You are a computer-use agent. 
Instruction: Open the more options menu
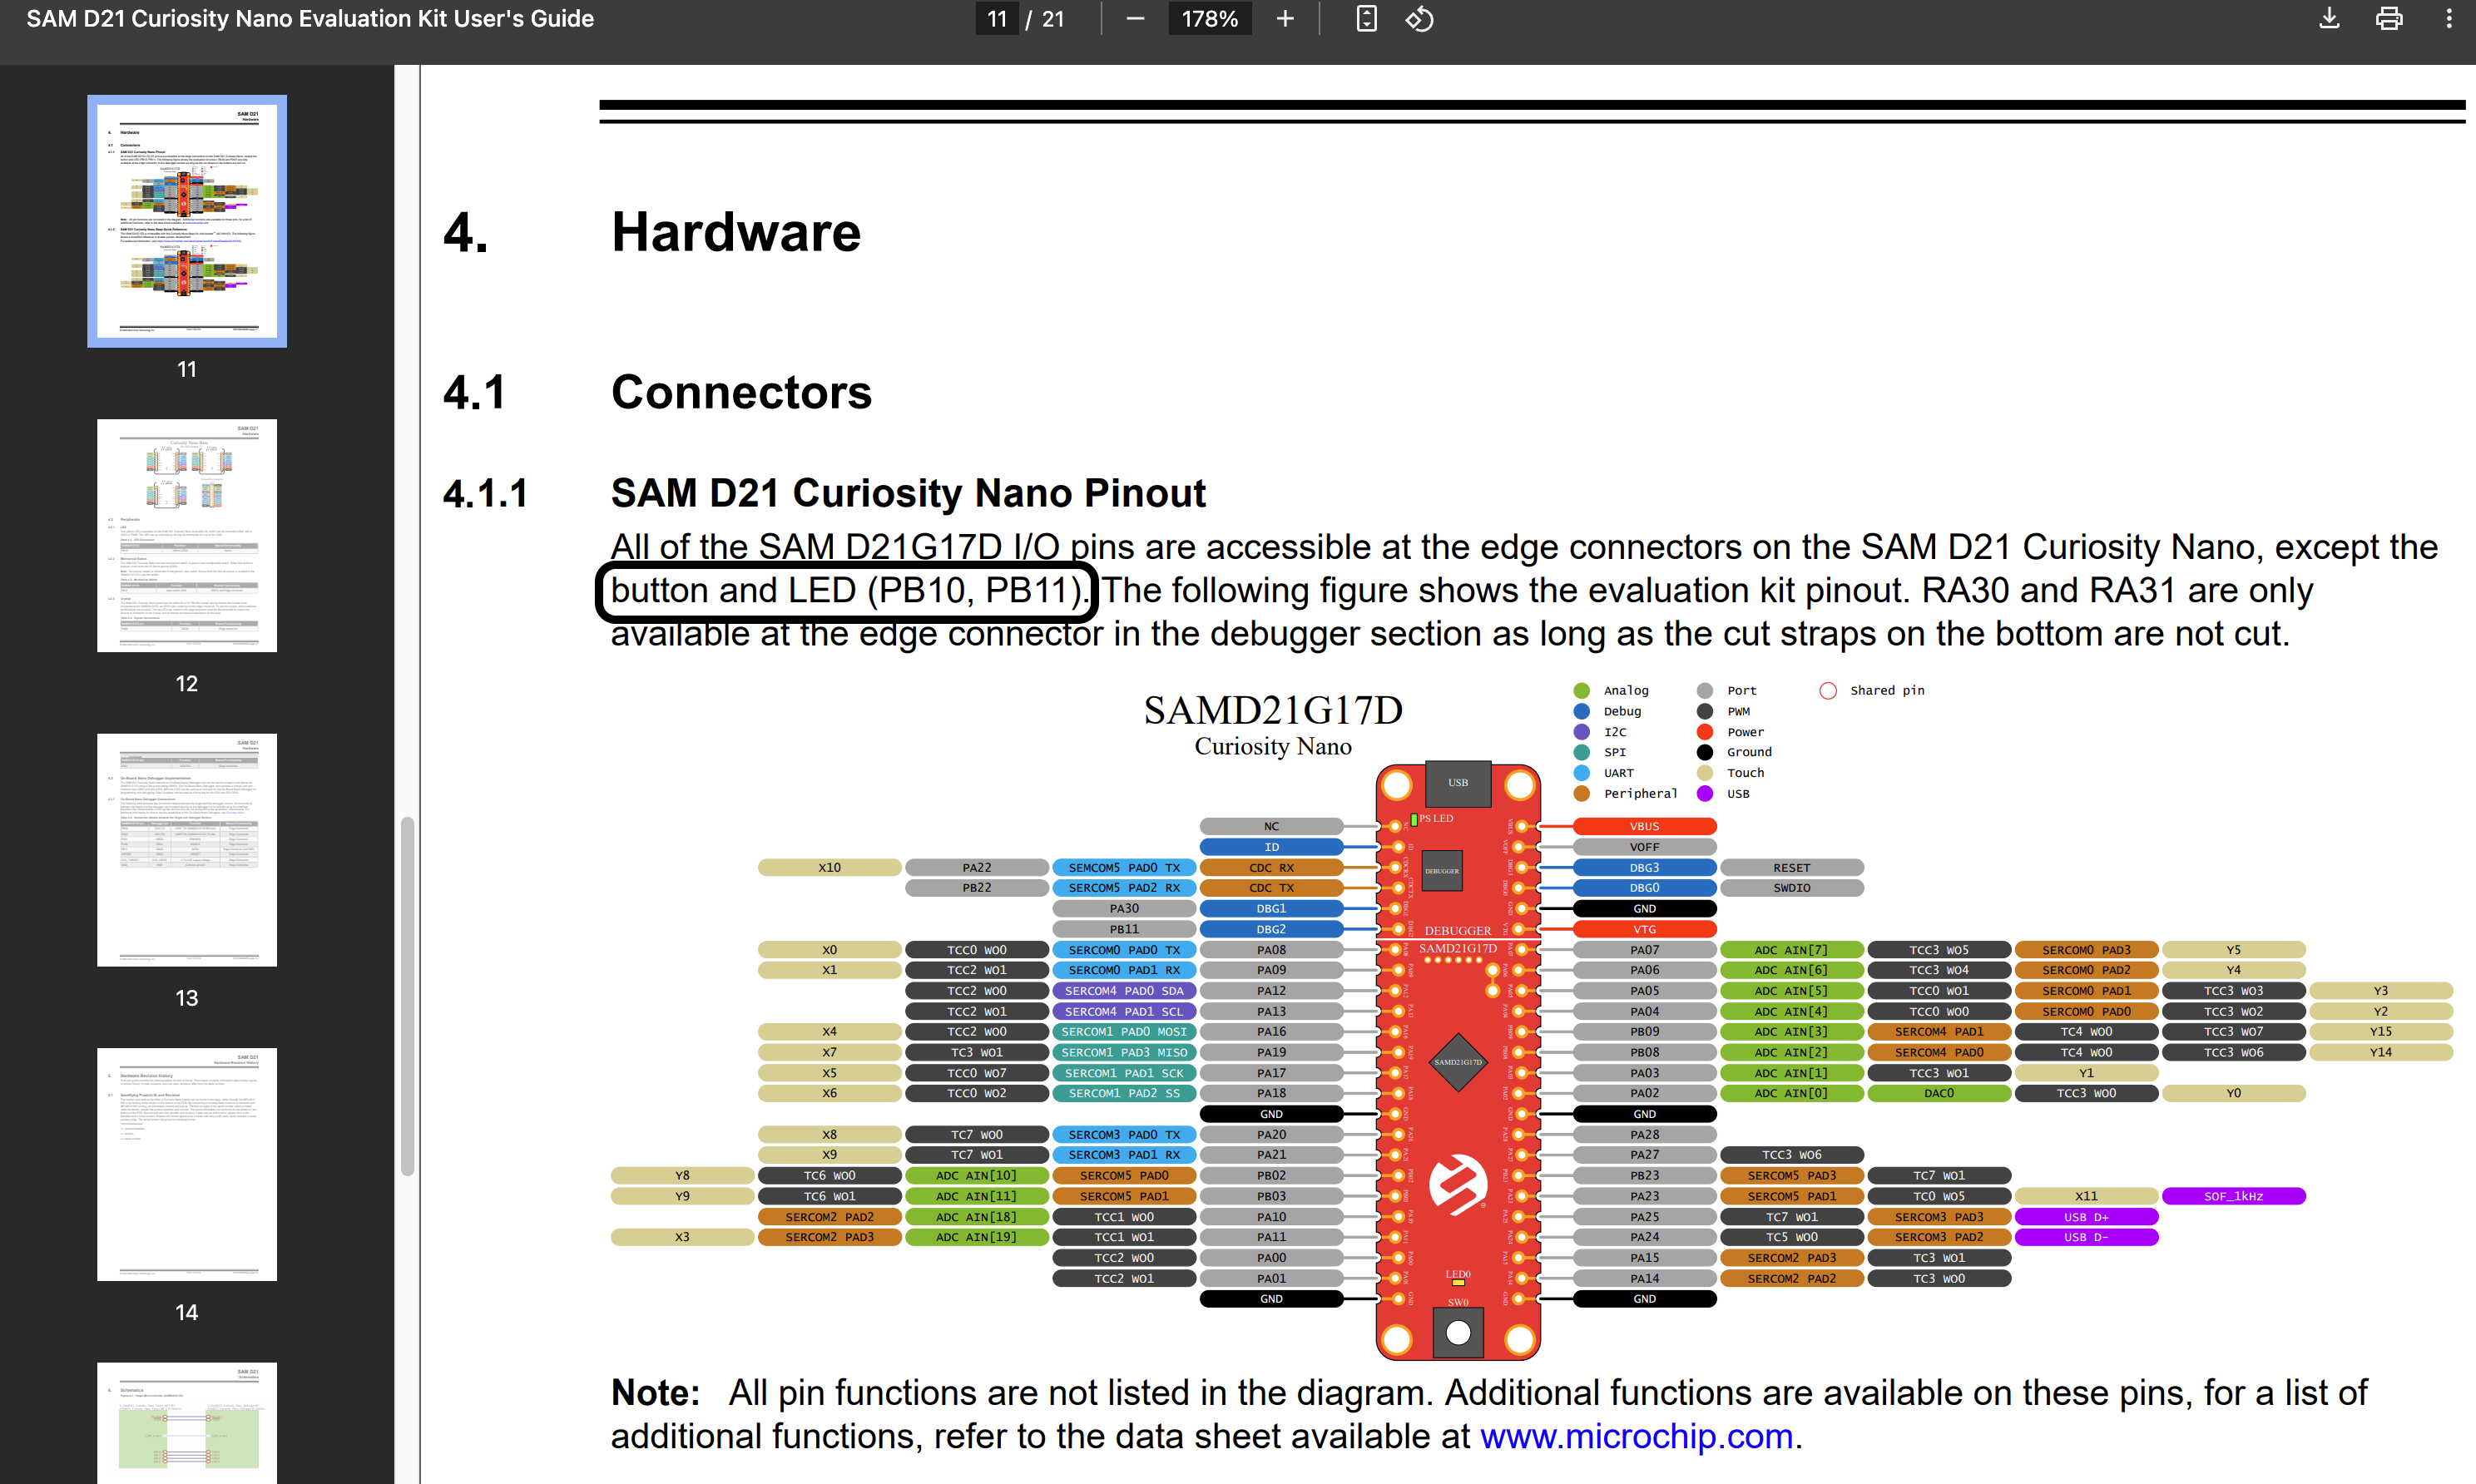(2449, 18)
